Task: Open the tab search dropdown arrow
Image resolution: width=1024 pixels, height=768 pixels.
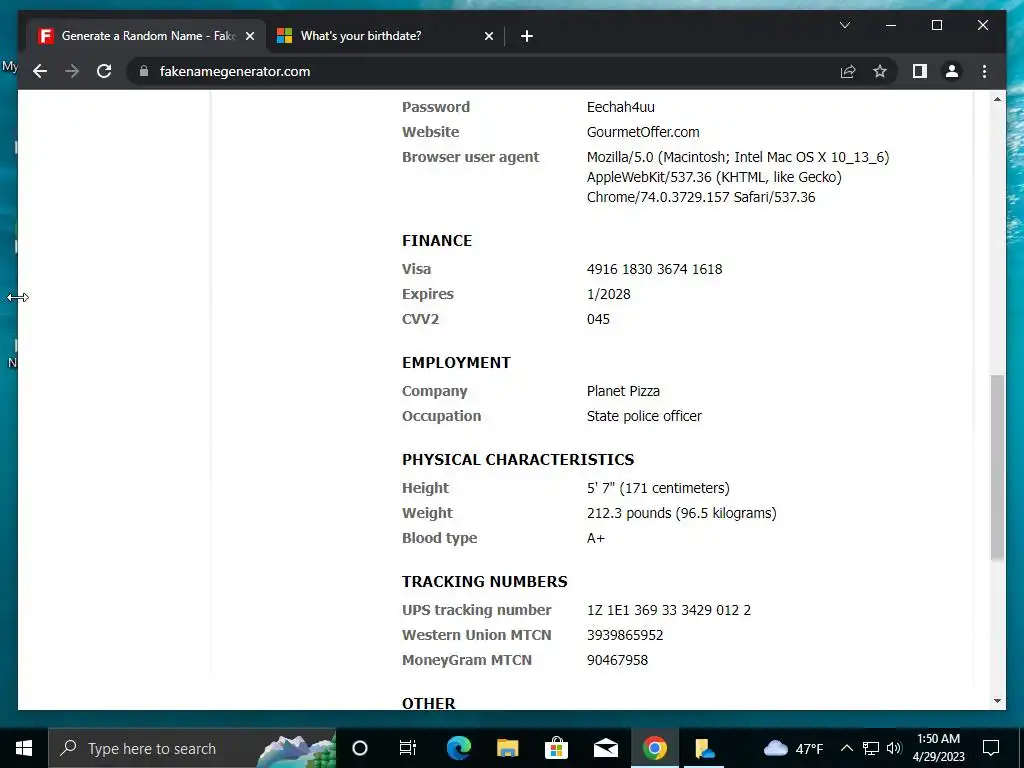Action: pos(844,25)
